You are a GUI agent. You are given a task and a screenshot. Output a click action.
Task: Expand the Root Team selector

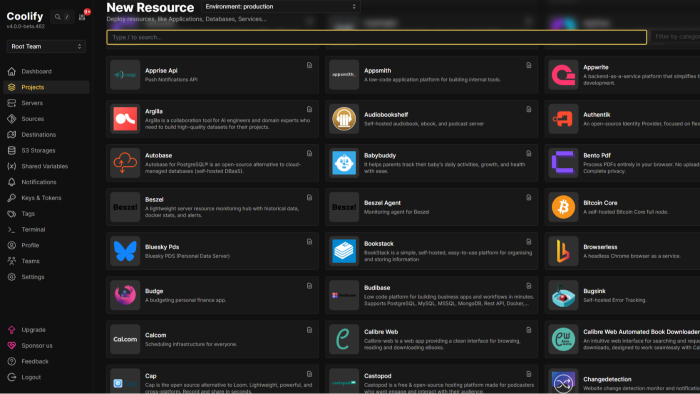46,46
